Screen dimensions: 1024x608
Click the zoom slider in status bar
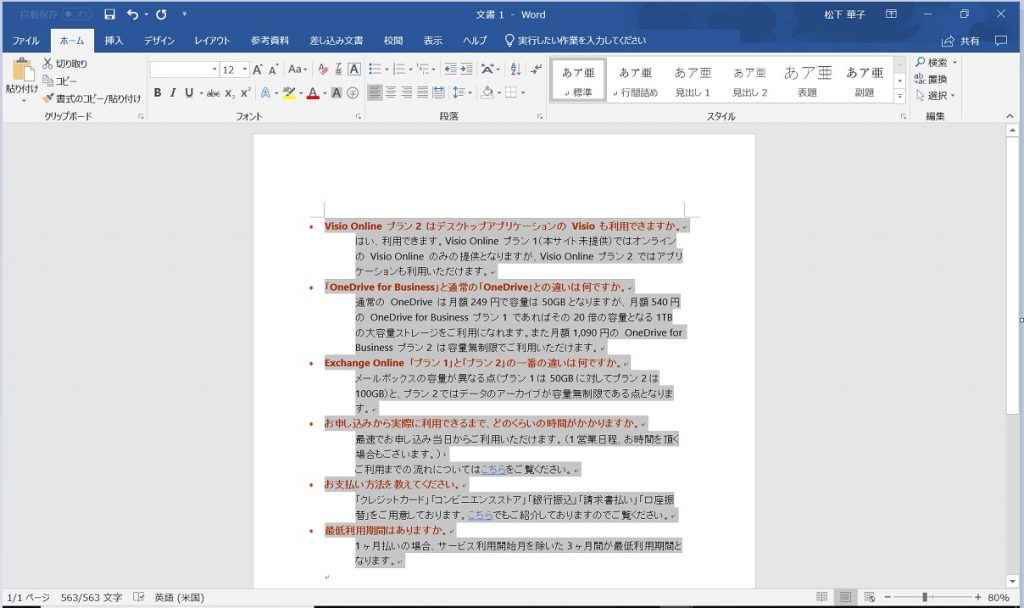925,597
